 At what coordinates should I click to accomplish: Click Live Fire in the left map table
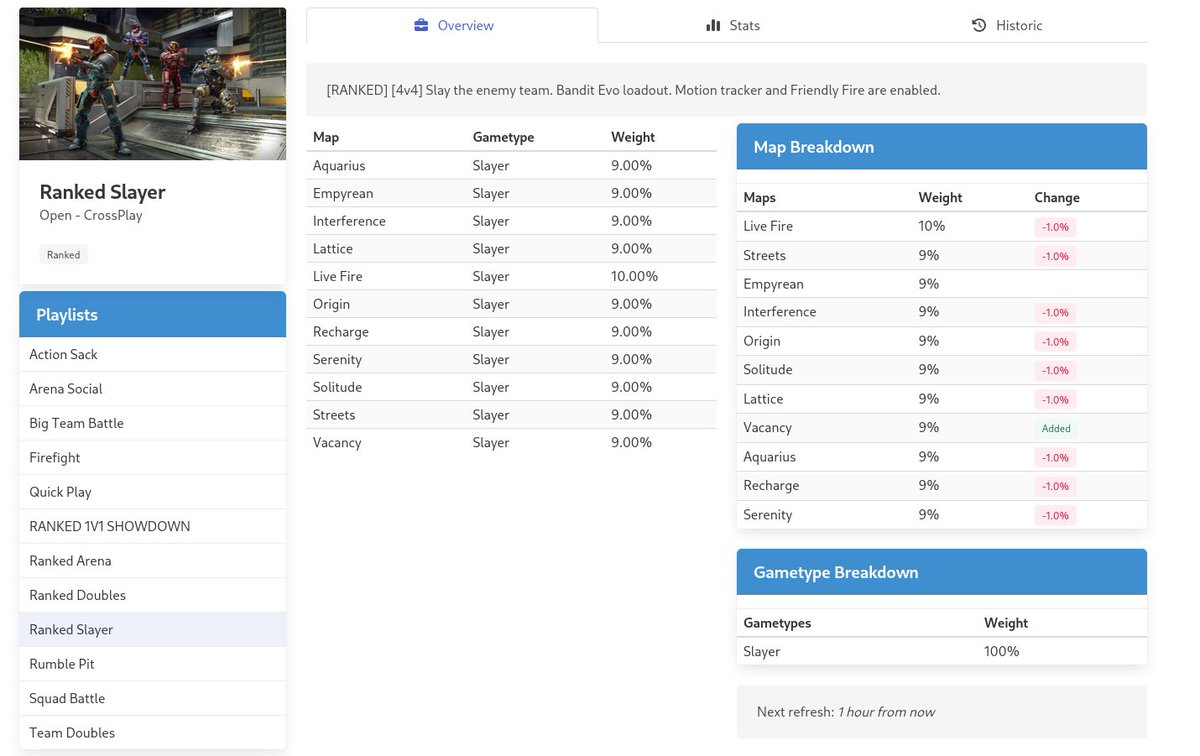(x=338, y=276)
